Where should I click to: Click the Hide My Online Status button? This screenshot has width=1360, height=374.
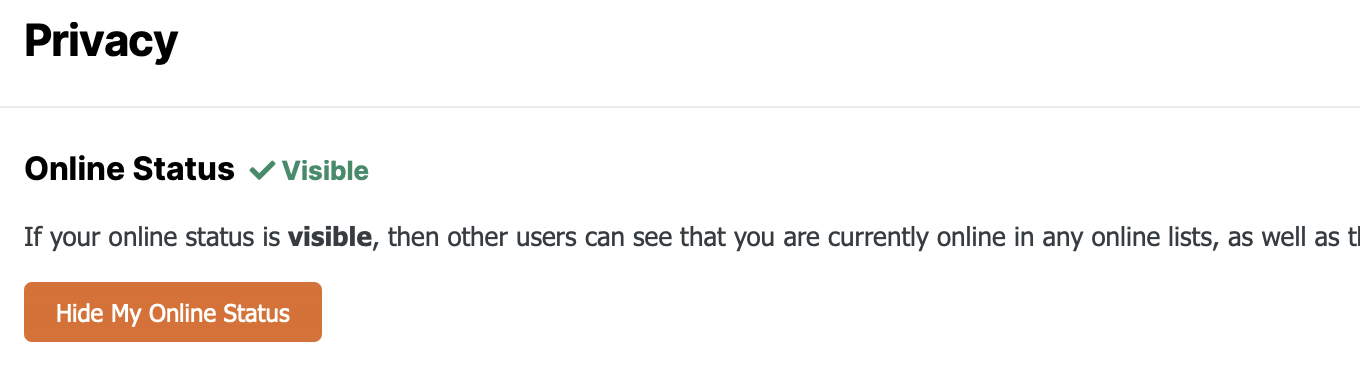click(x=173, y=312)
